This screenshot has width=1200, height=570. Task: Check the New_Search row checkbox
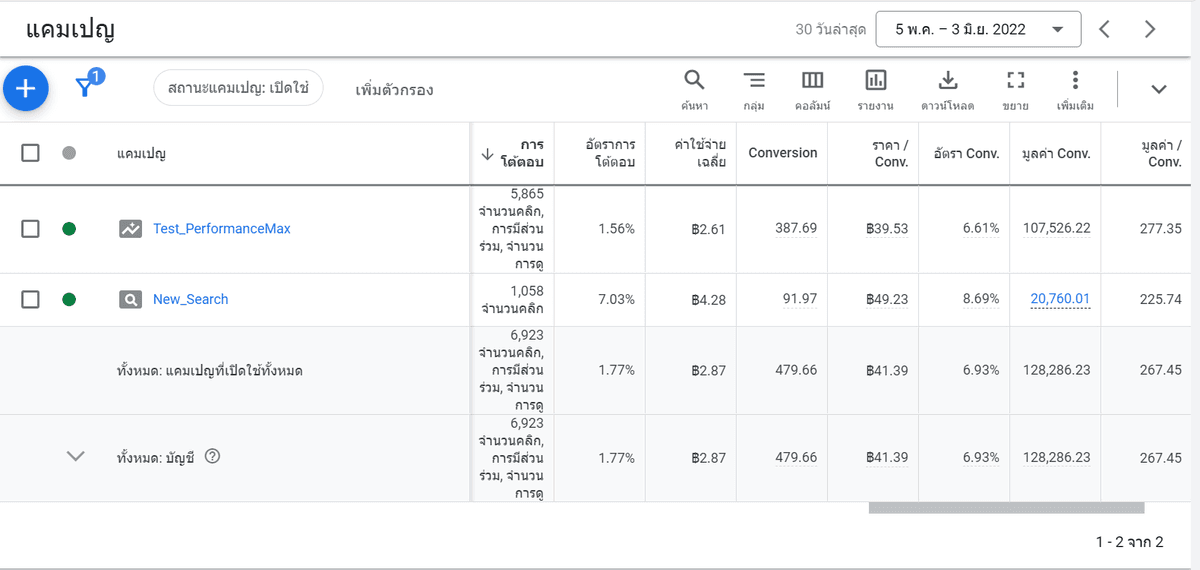(x=30, y=299)
